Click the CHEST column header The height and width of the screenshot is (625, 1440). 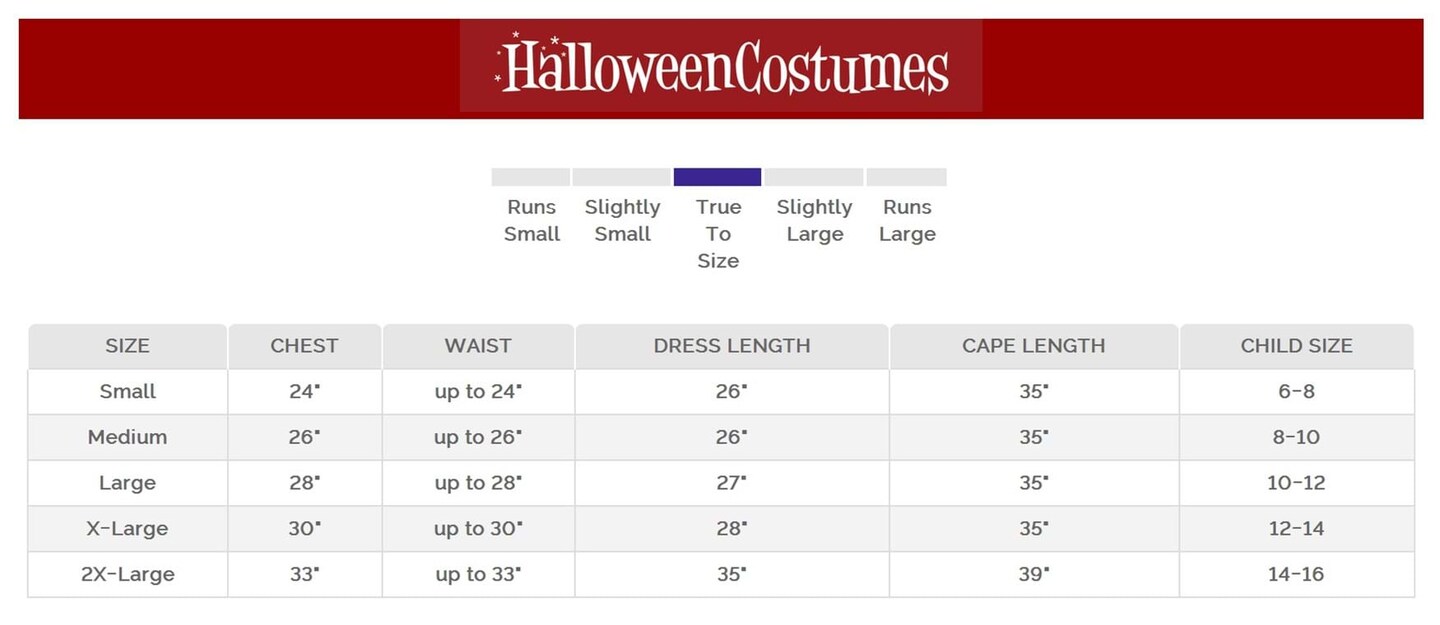point(304,346)
